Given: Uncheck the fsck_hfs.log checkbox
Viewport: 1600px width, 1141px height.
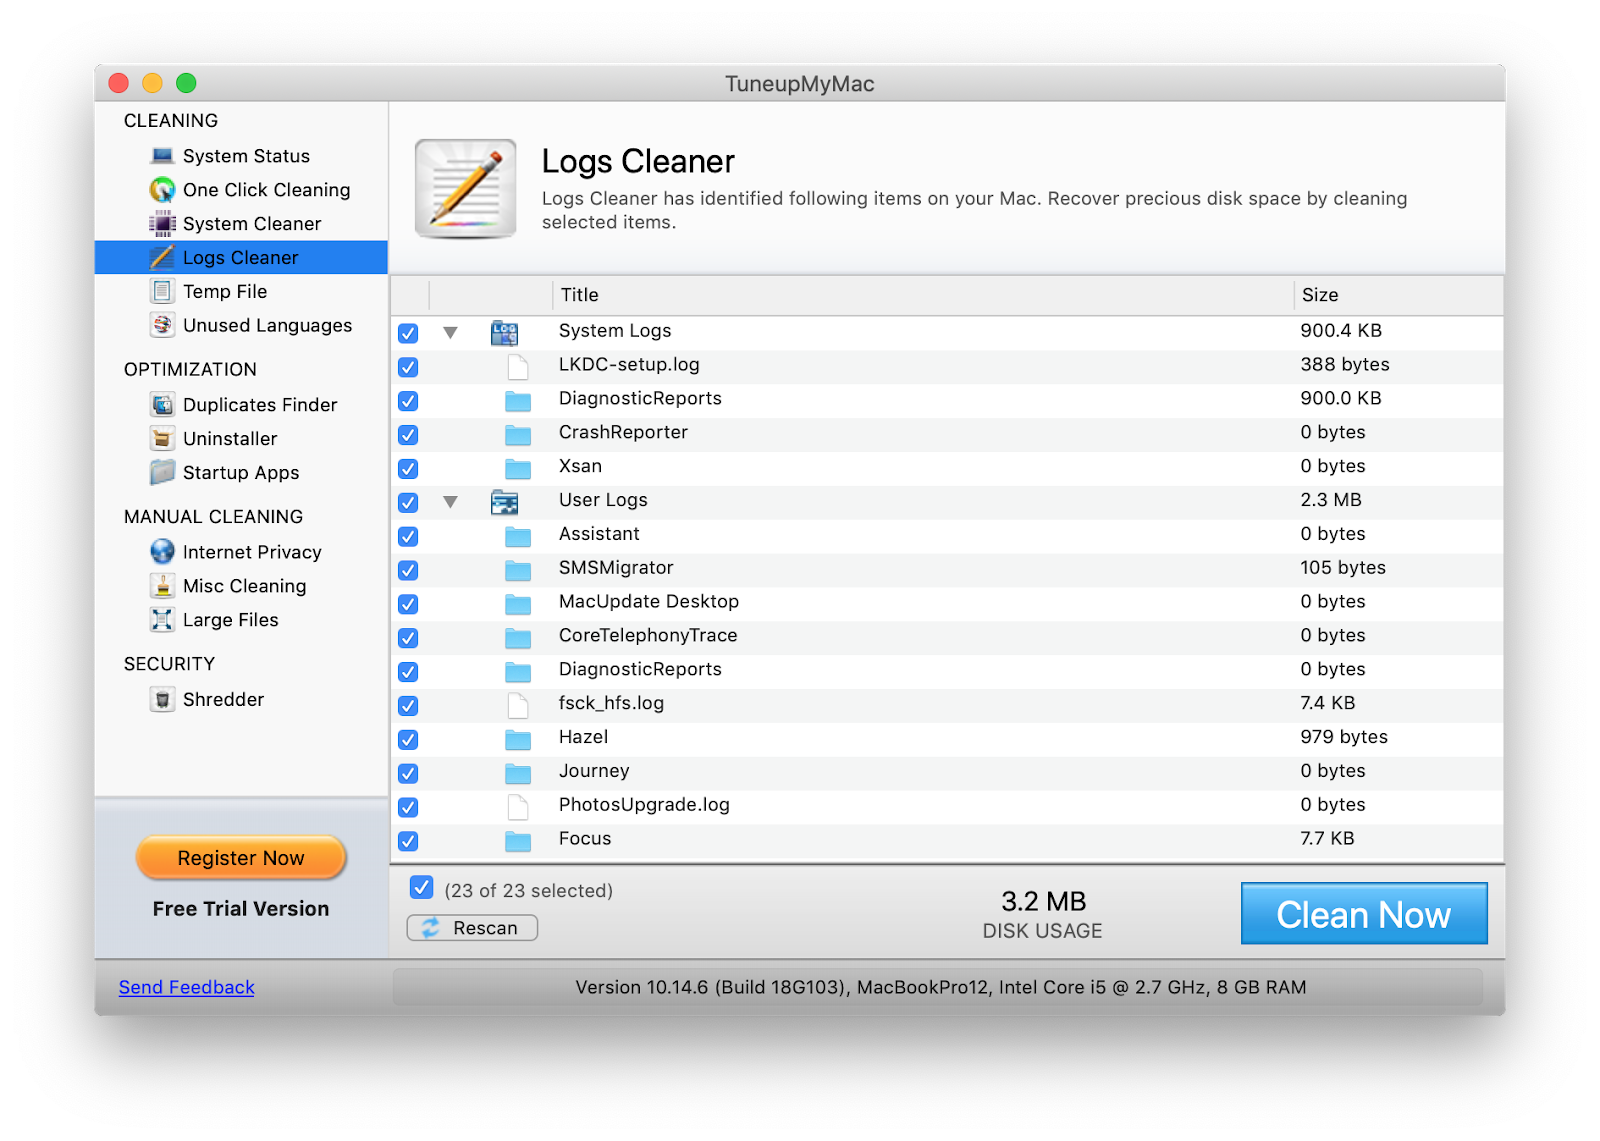Looking at the screenshot, I should coord(408,706).
